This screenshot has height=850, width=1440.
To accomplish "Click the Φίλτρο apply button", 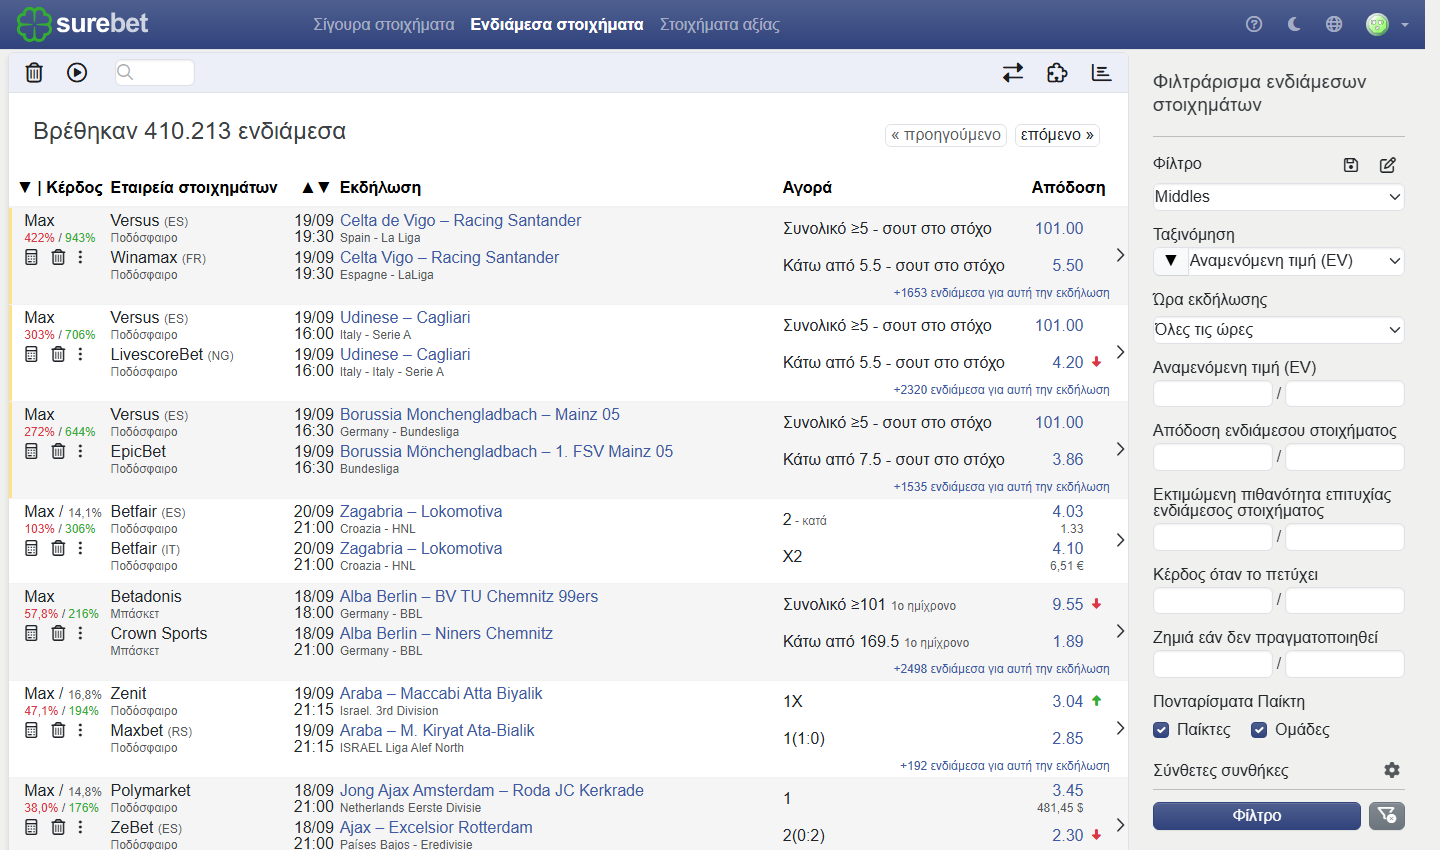I will (x=1257, y=816).
